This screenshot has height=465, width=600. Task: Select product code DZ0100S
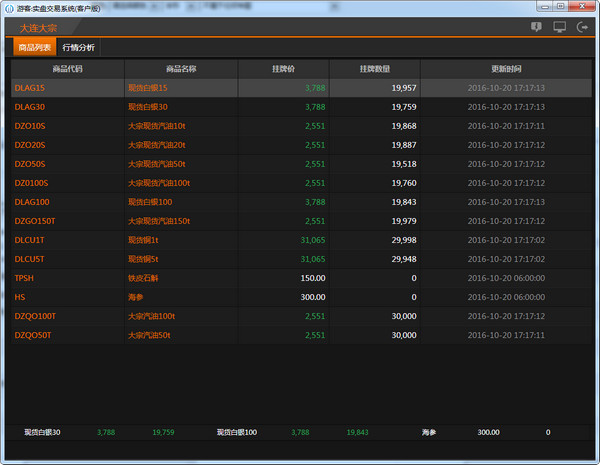tap(31, 183)
